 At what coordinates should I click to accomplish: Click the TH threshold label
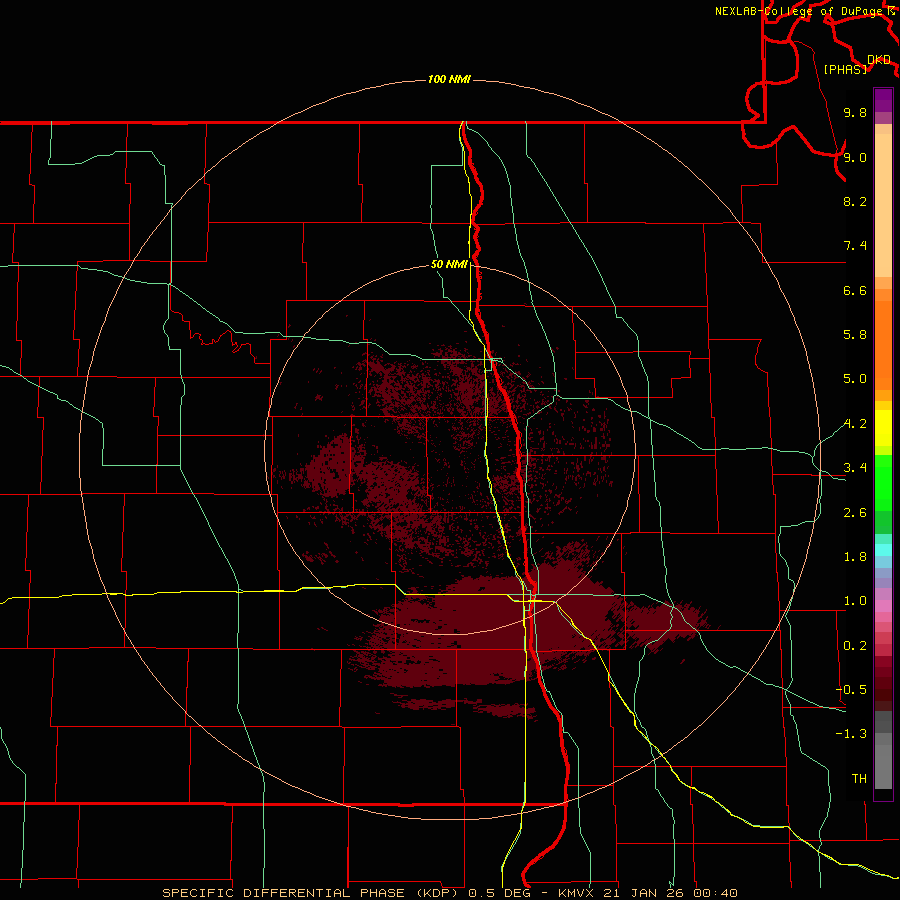[859, 778]
